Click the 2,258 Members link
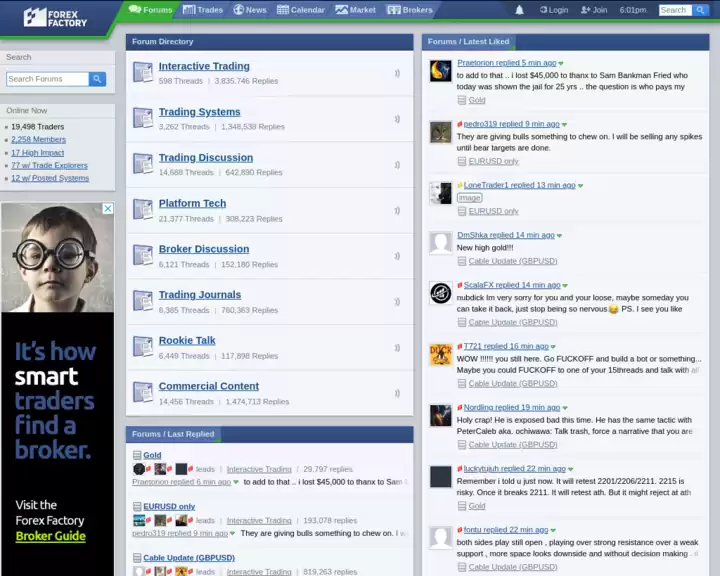This screenshot has width=720, height=576. (x=38, y=140)
